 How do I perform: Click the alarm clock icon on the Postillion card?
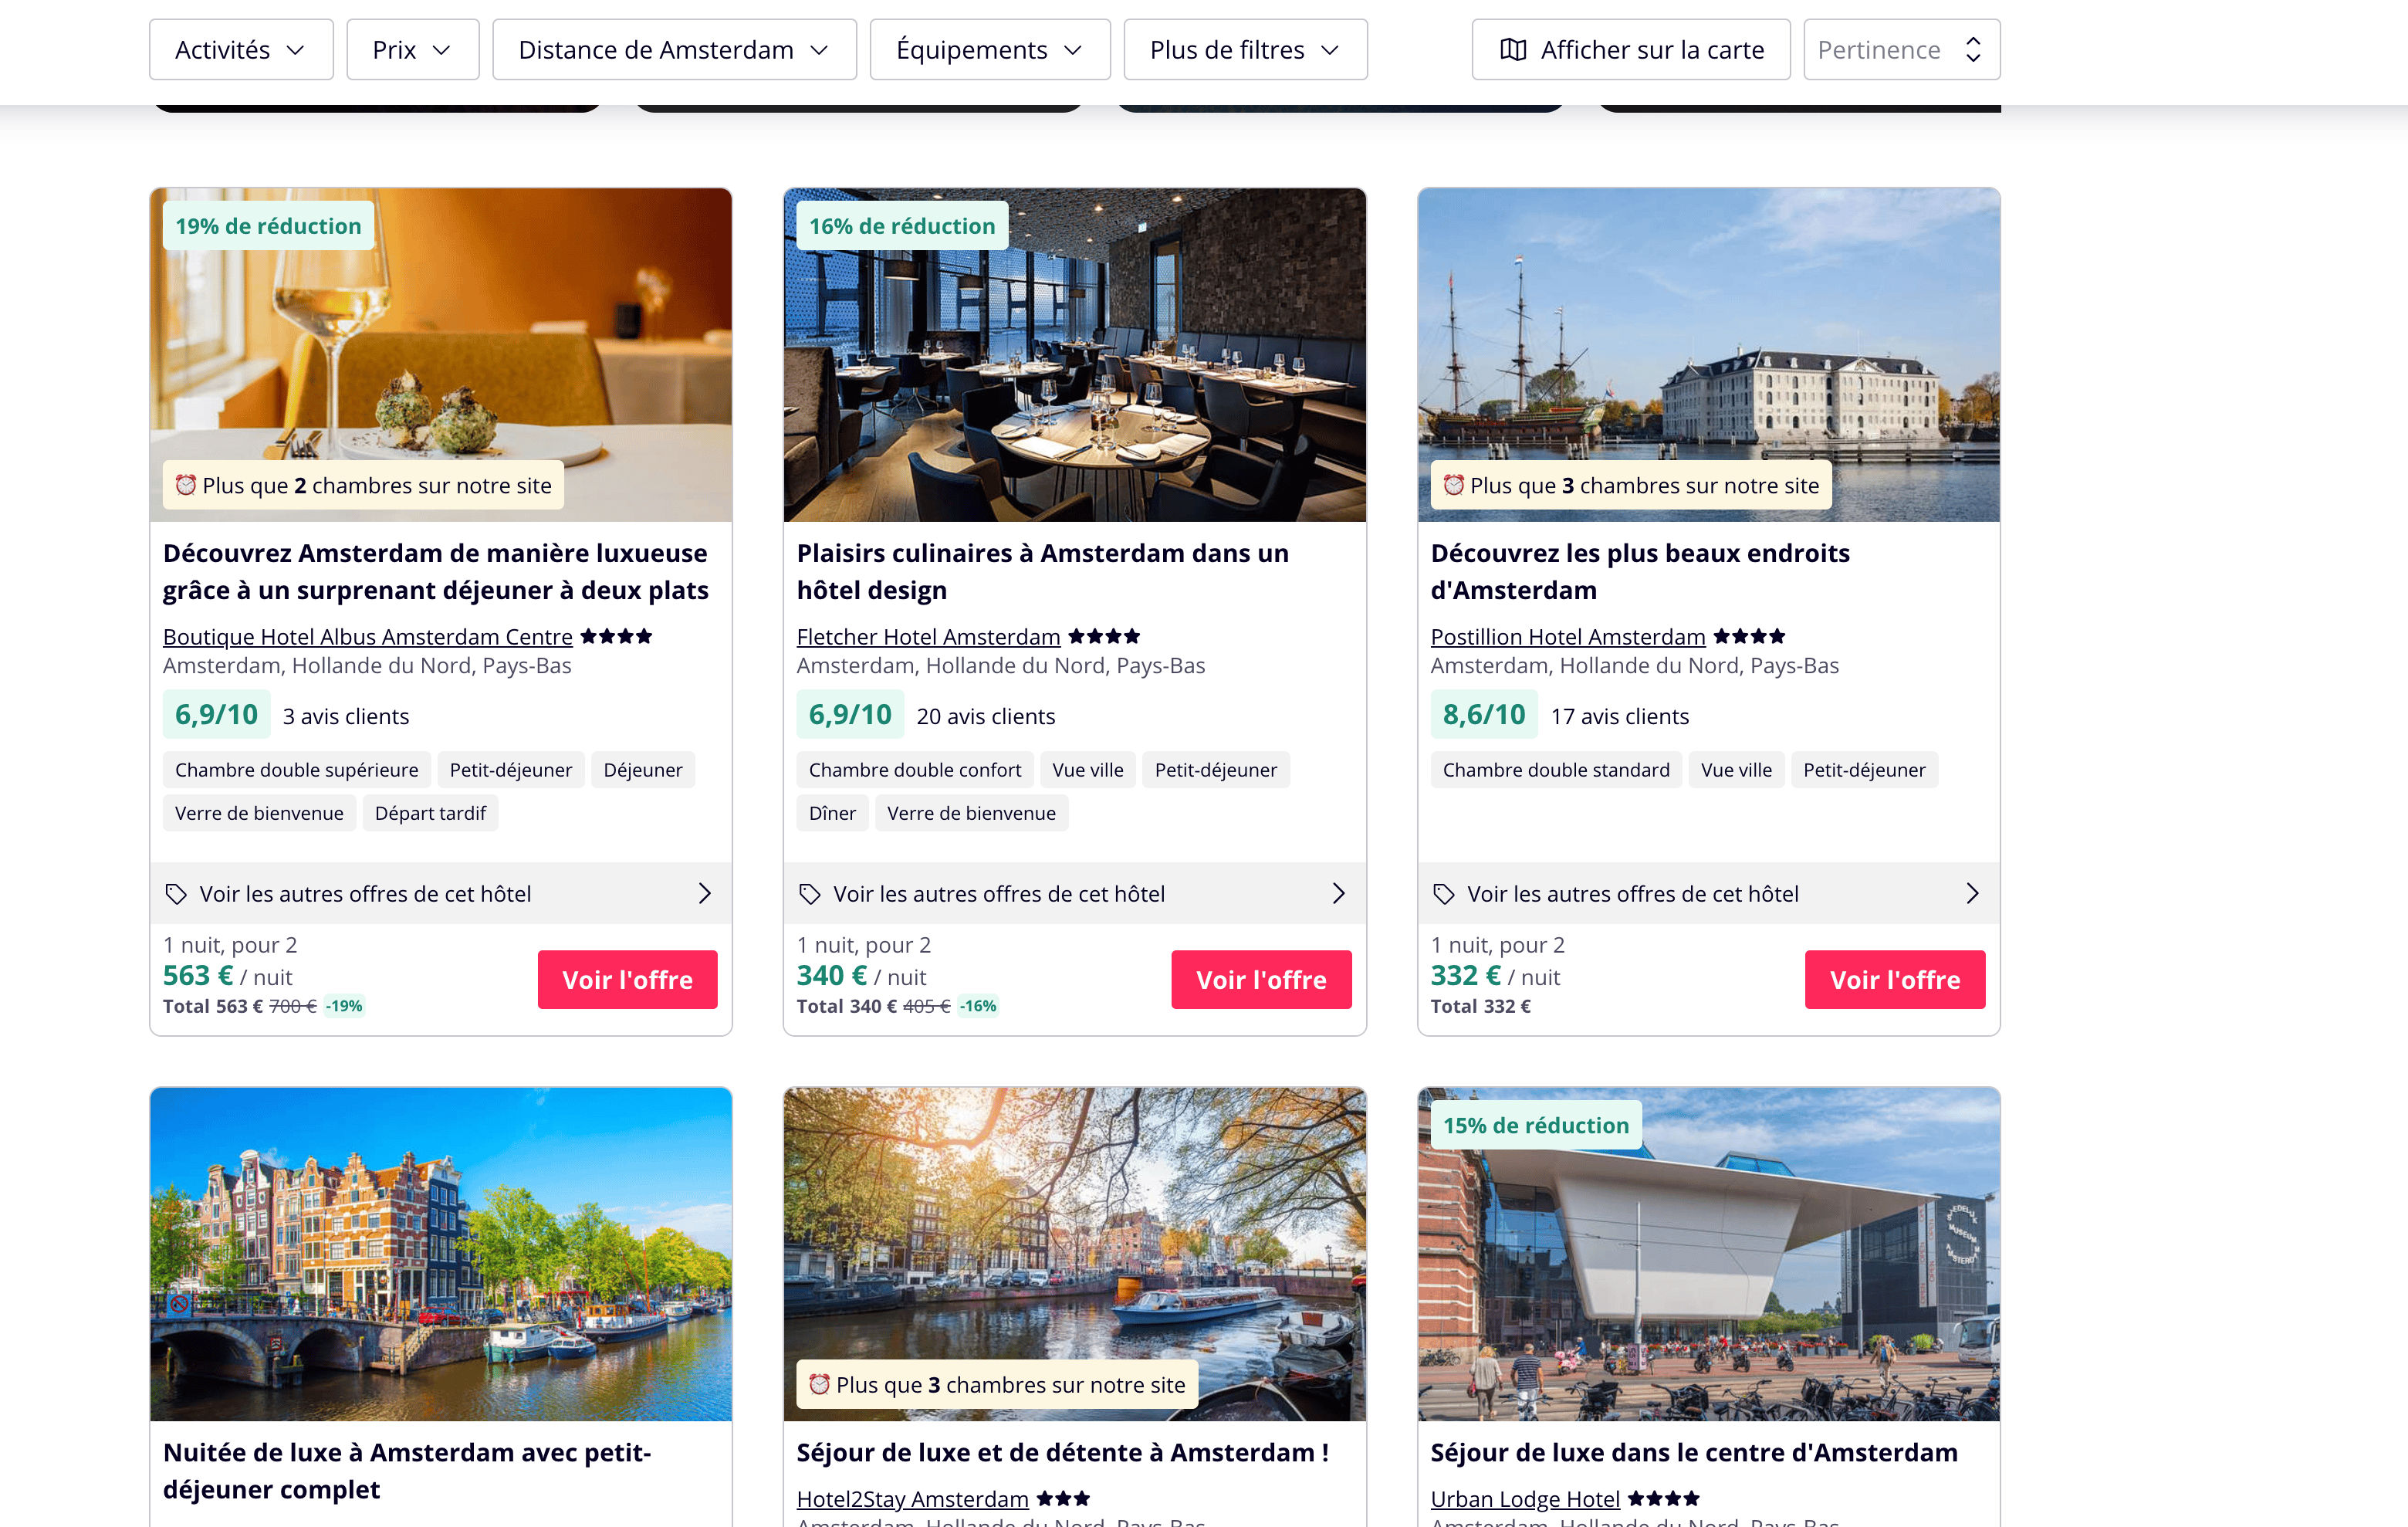tap(1454, 485)
